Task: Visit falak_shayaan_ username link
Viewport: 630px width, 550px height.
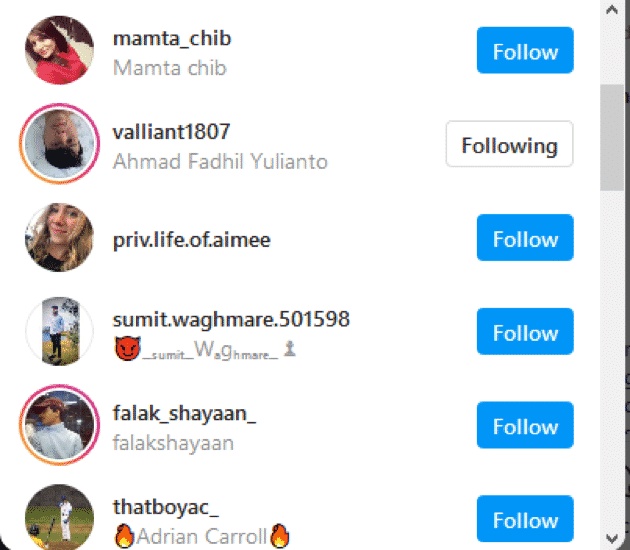Action: [184, 414]
